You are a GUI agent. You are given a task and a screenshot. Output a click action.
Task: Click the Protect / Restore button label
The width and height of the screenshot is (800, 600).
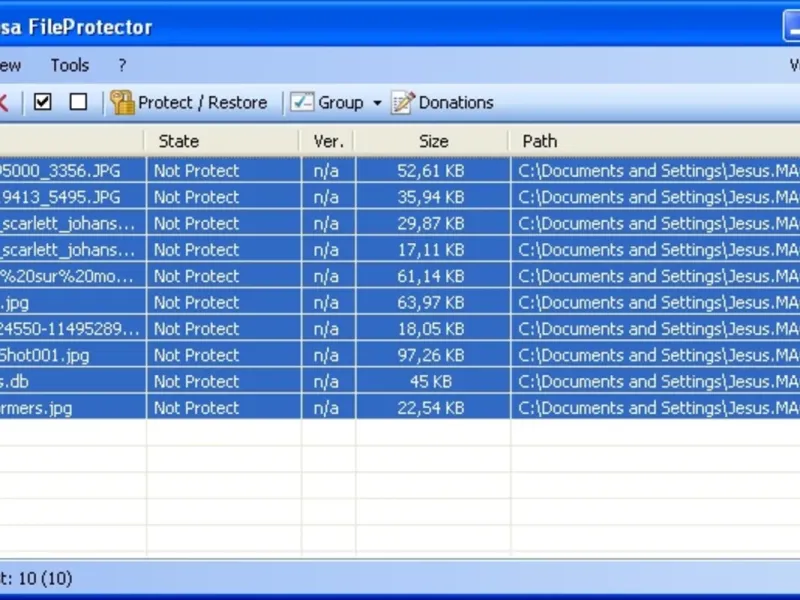[x=203, y=103]
